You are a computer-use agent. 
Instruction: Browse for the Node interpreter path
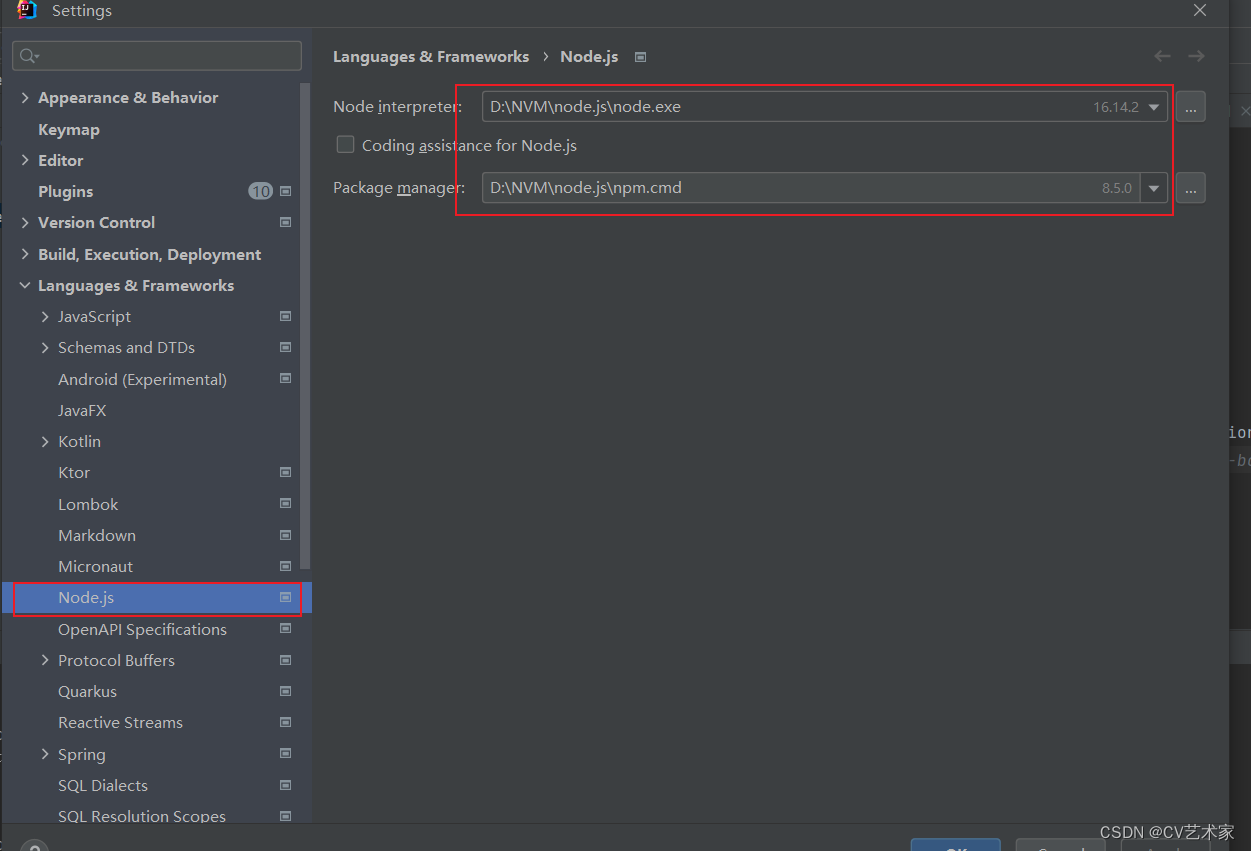click(x=1190, y=106)
